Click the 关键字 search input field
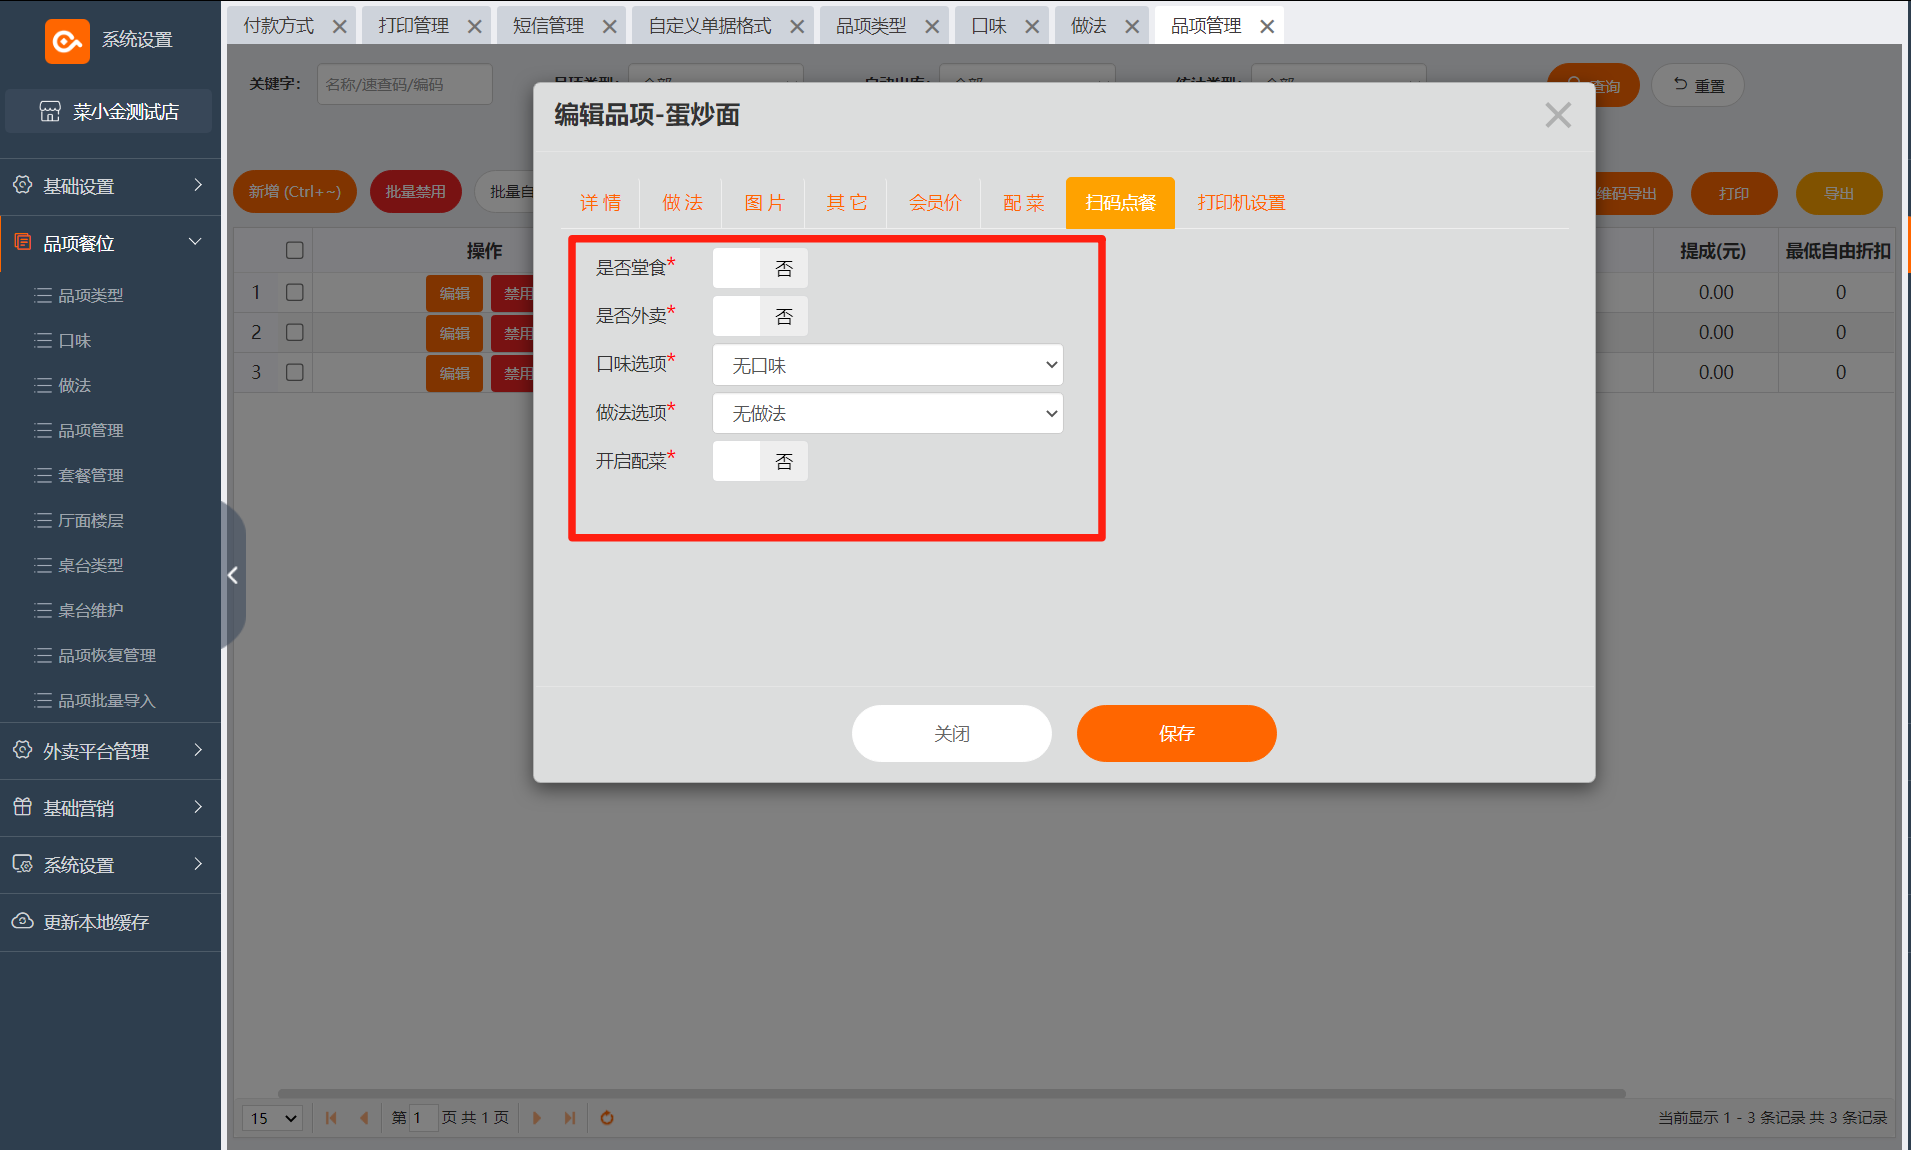This screenshot has width=1911, height=1150. tap(405, 85)
